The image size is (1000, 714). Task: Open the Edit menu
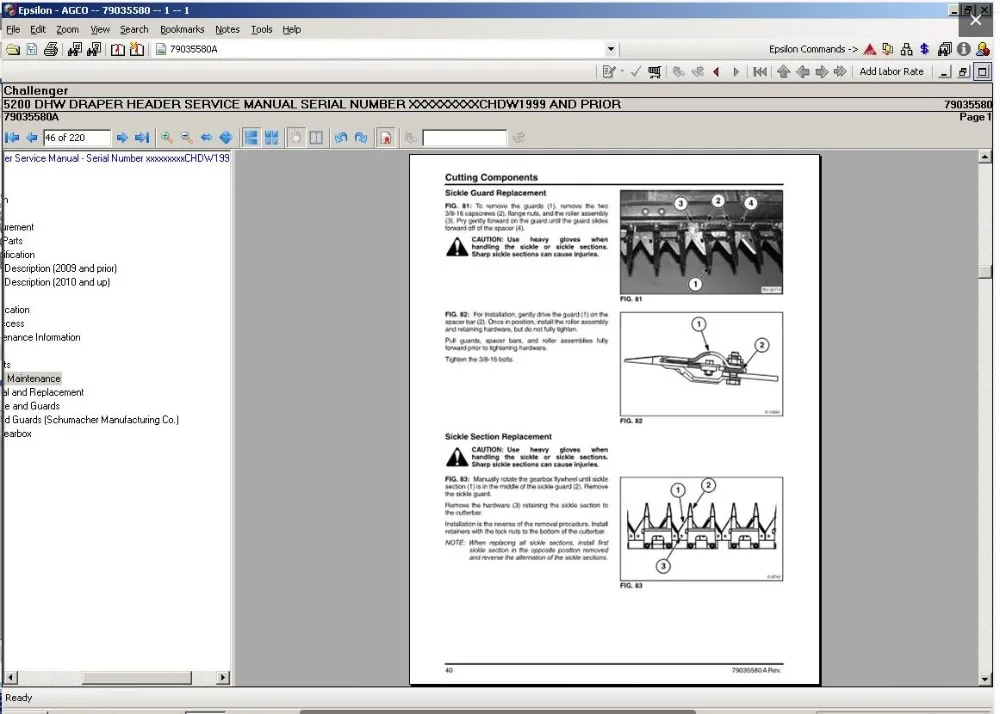pyautogui.click(x=38, y=29)
